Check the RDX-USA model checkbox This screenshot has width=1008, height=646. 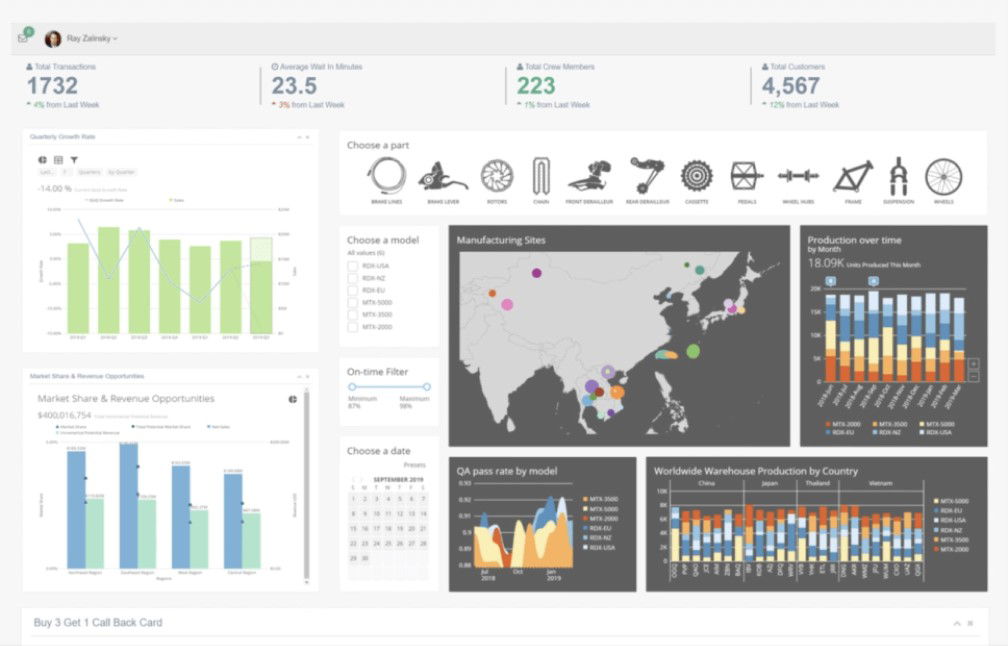353,266
